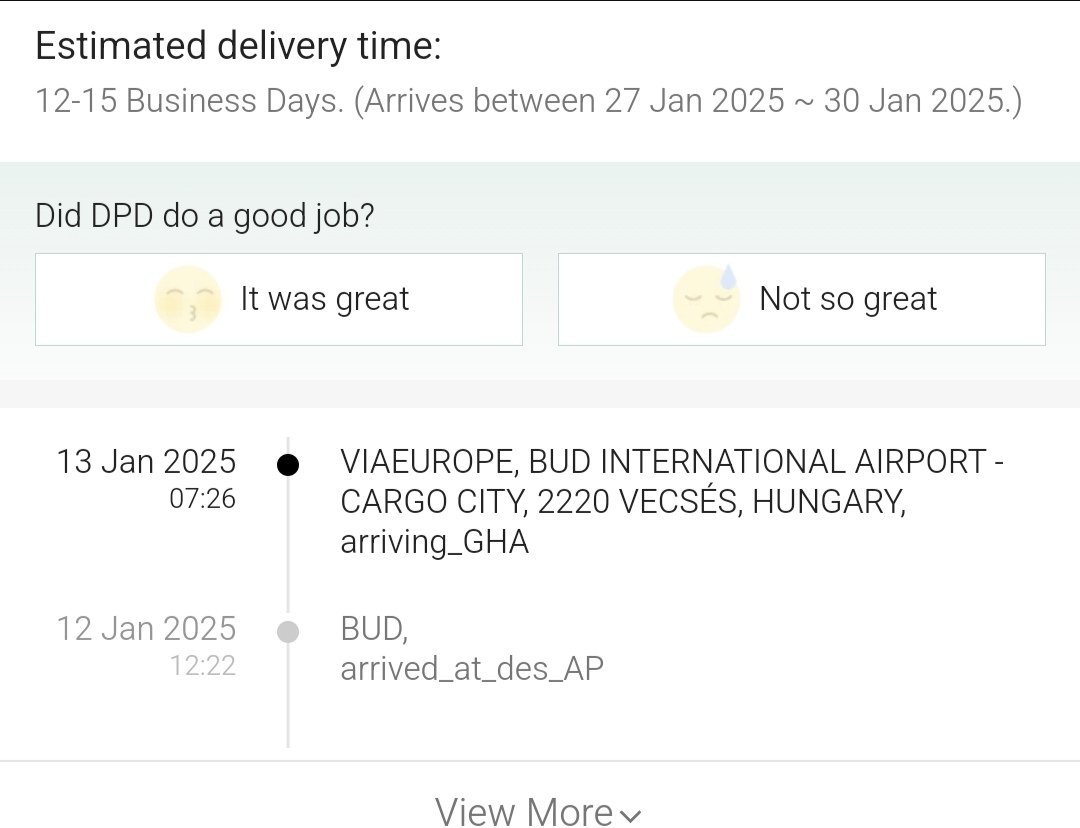
Task: Click the "arrived_at_des_AP" status text
Action: 472,668
